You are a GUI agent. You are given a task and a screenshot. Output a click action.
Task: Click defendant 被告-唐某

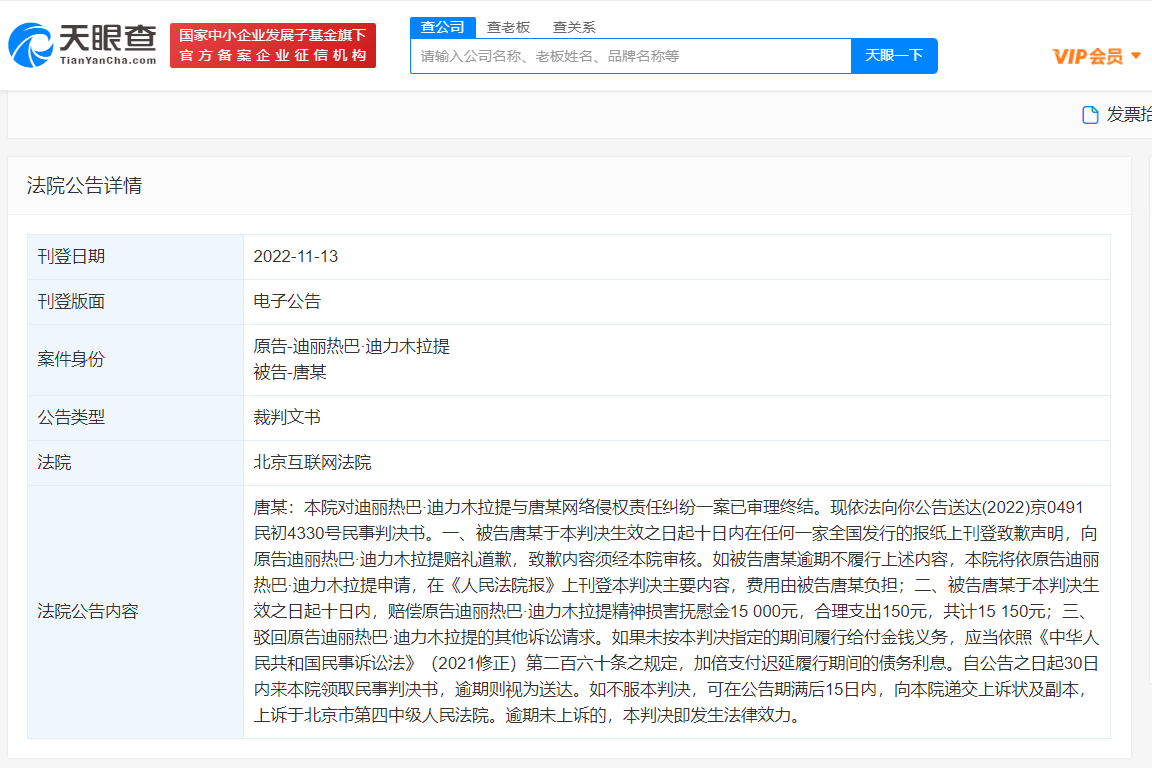pyautogui.click(x=289, y=373)
